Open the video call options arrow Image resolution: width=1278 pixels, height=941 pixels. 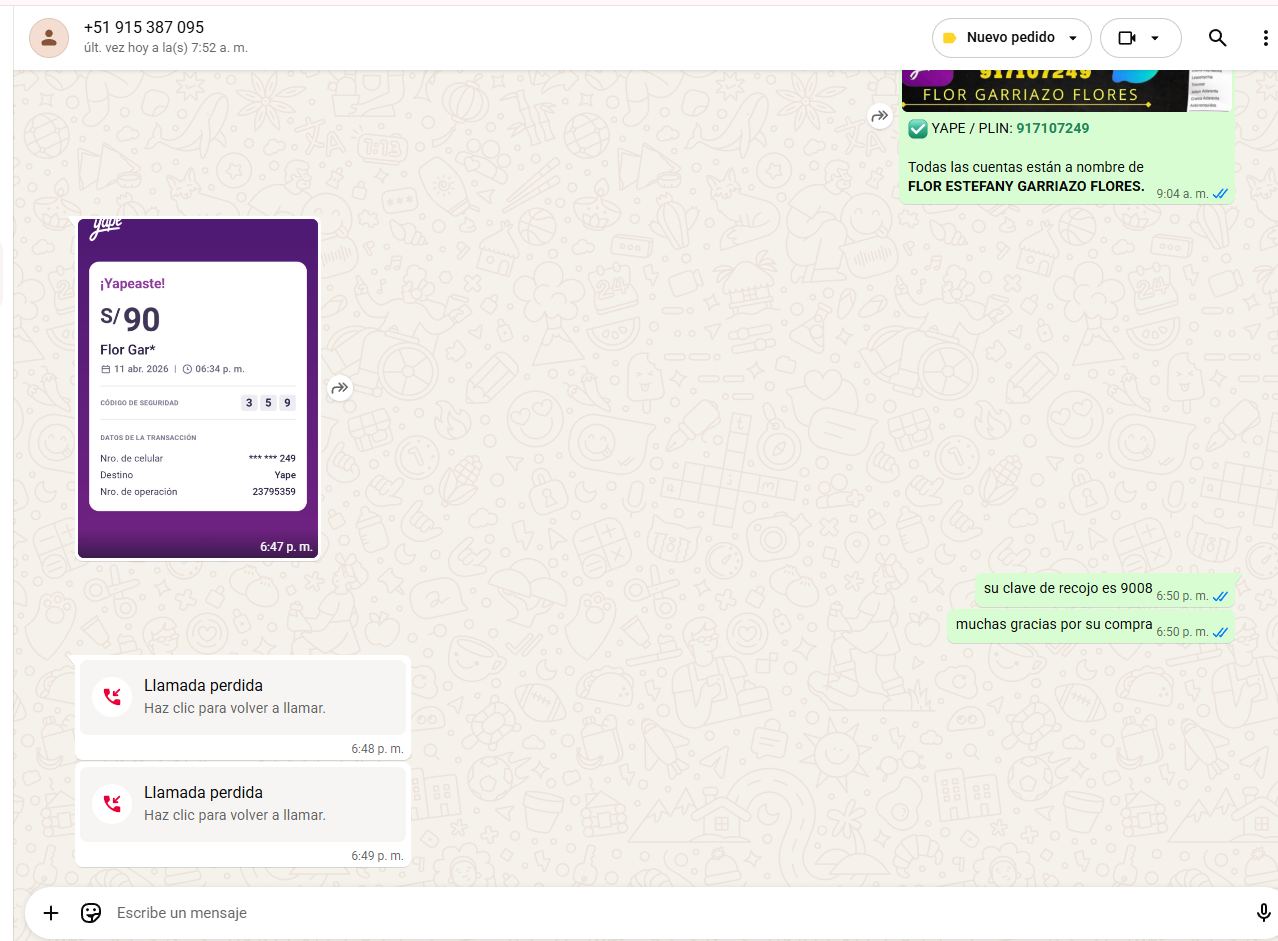(1155, 38)
